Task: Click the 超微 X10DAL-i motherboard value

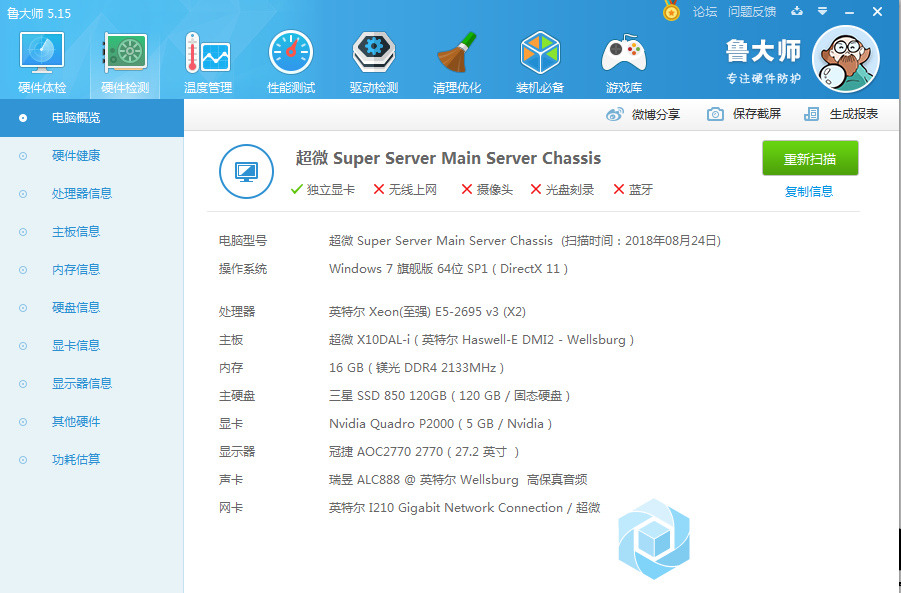Action: [x=481, y=340]
